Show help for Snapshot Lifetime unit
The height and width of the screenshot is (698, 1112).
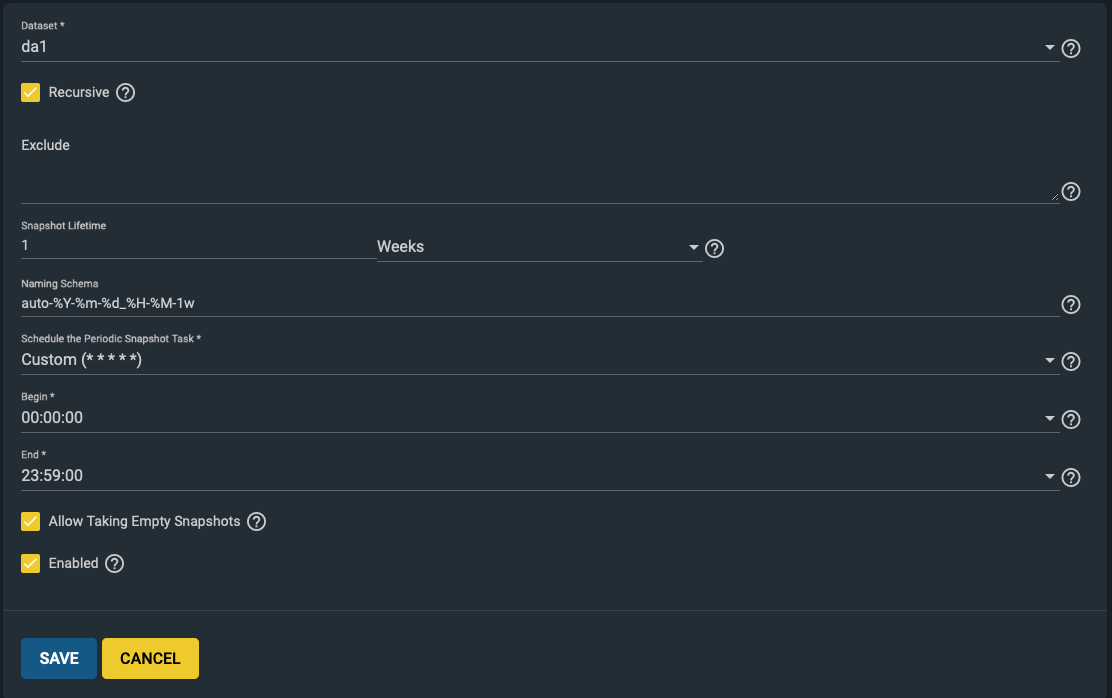[714, 248]
